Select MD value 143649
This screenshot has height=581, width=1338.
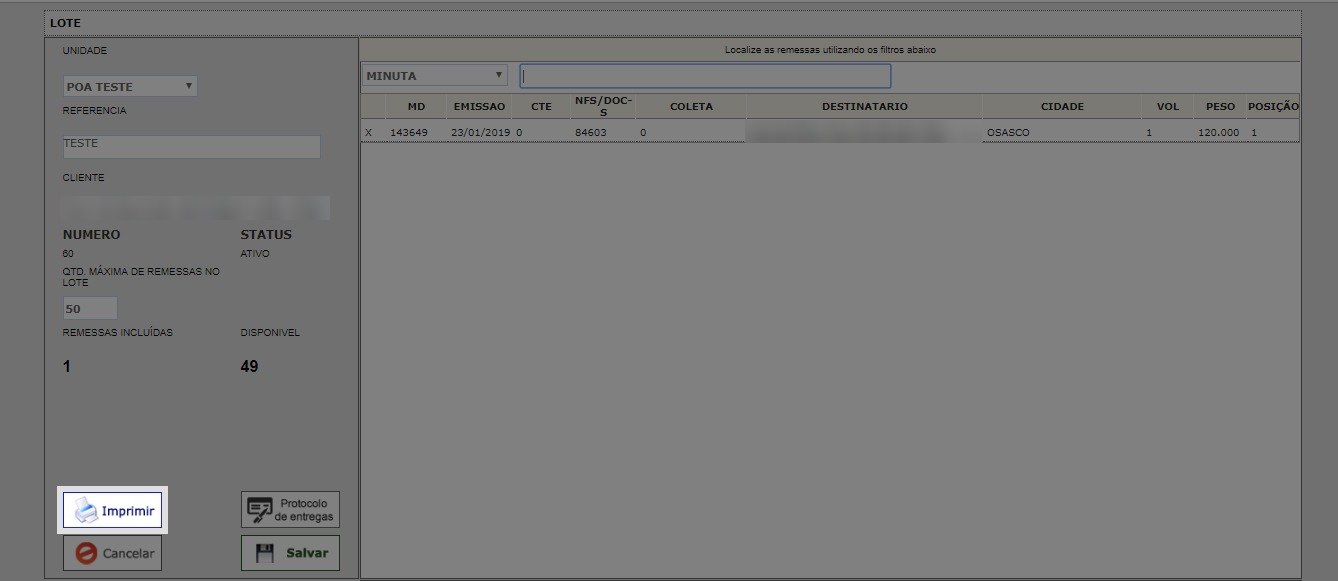(x=409, y=132)
